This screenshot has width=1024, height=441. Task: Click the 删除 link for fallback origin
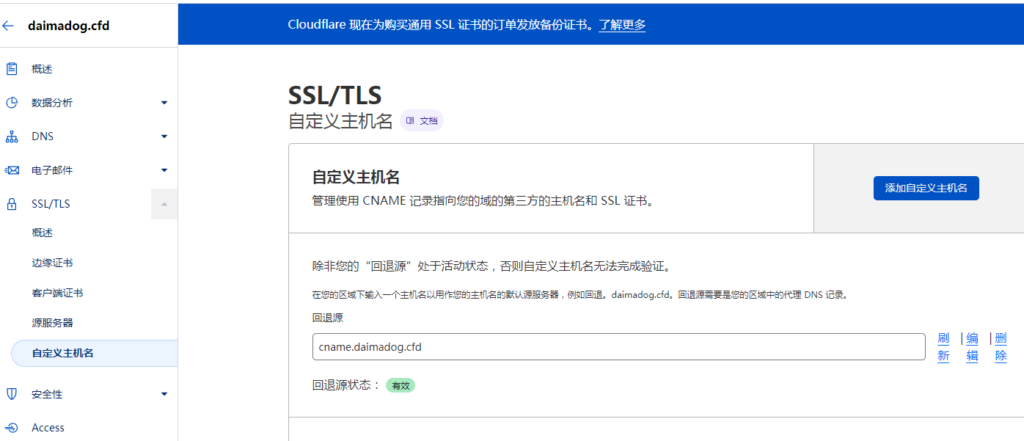[1000, 347]
